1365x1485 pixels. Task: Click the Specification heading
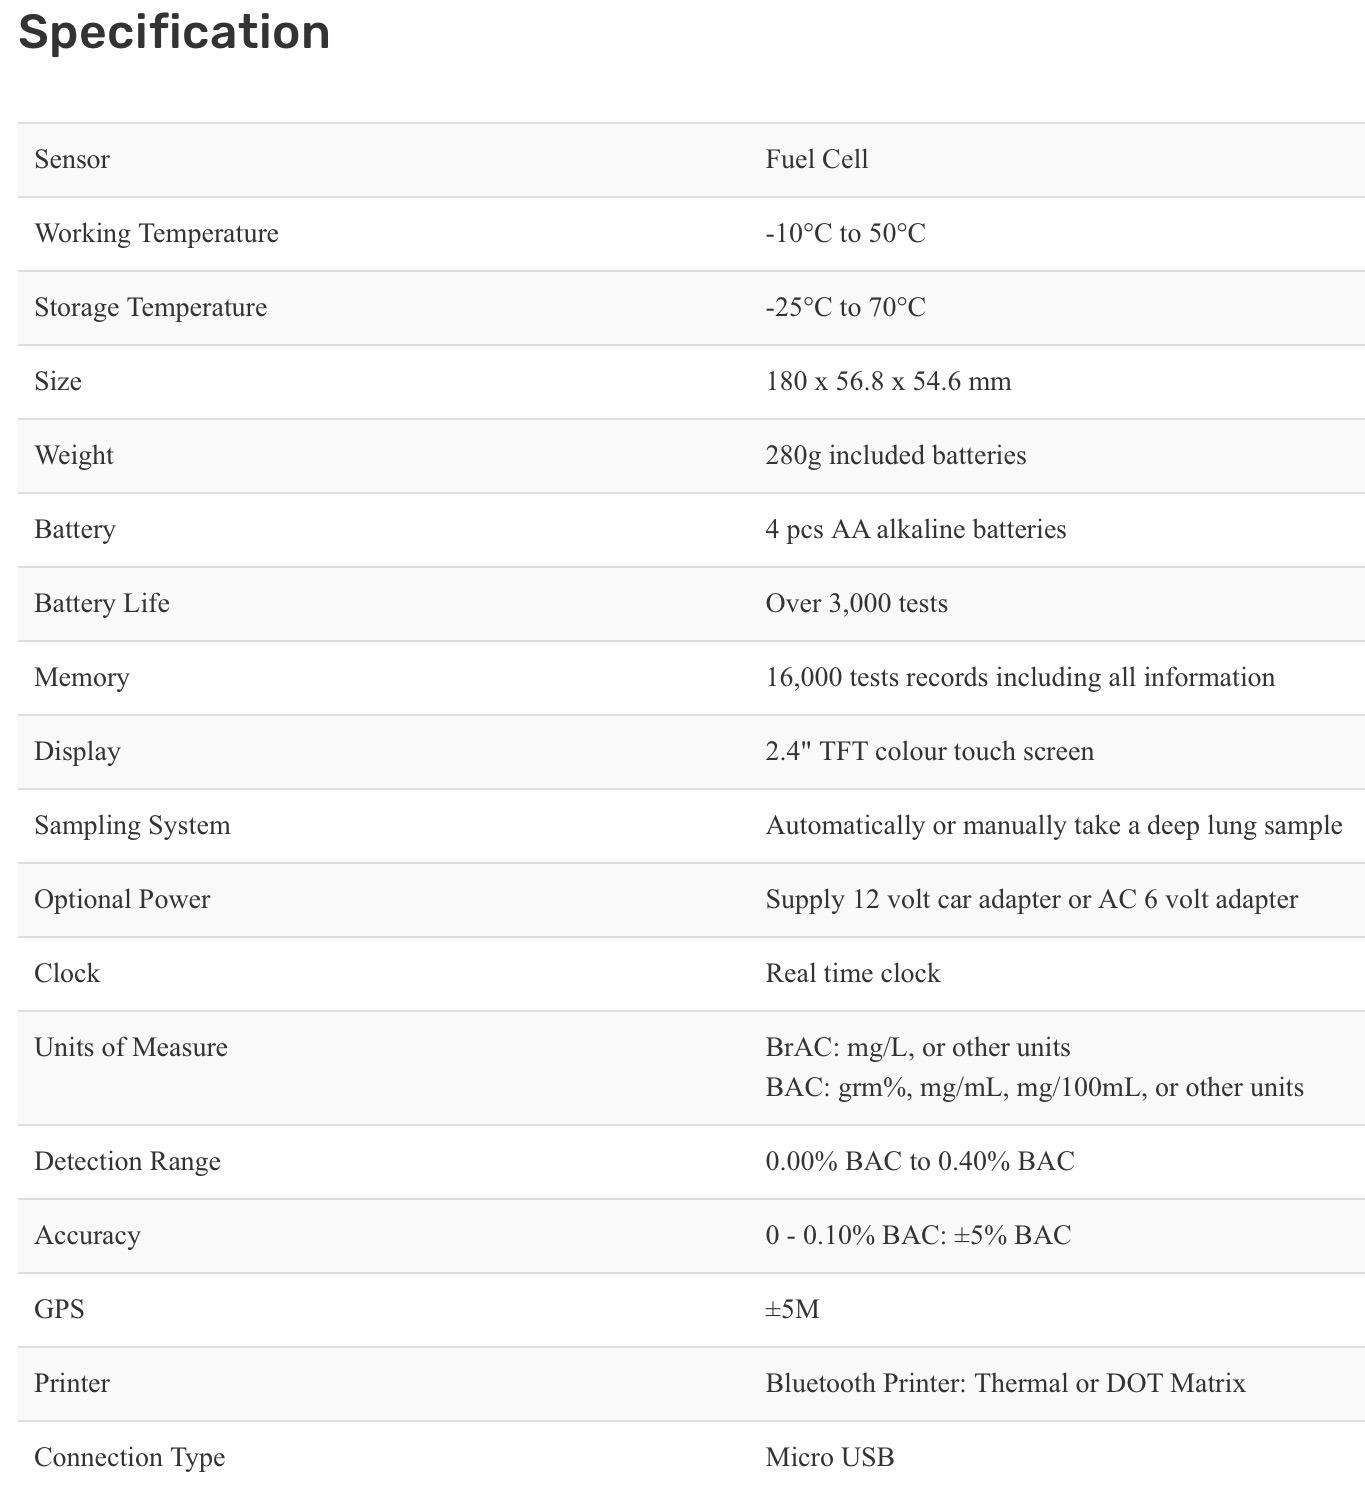pyautogui.click(x=174, y=32)
